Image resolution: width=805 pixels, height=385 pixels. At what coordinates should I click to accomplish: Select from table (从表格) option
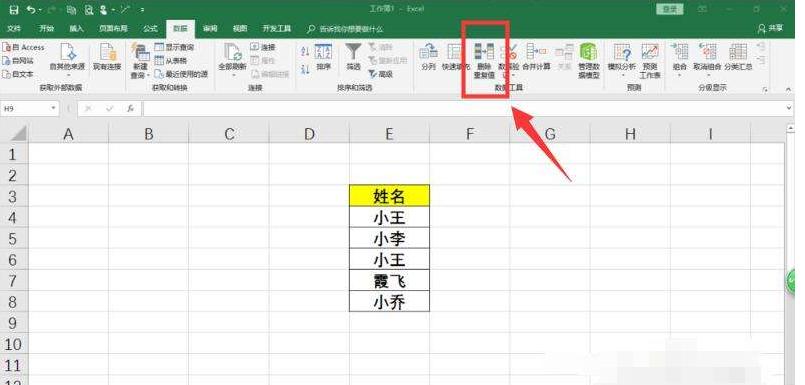[170, 61]
